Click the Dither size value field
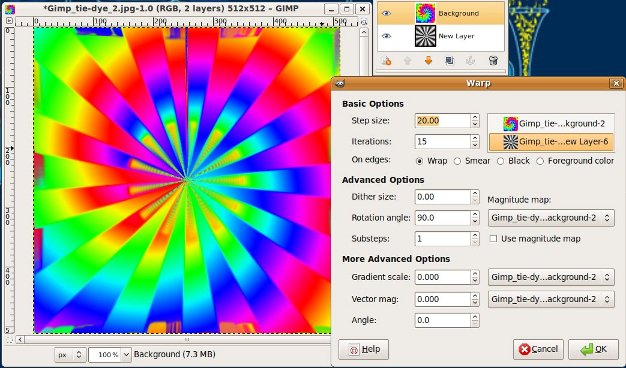The height and width of the screenshot is (368, 626). pos(443,197)
